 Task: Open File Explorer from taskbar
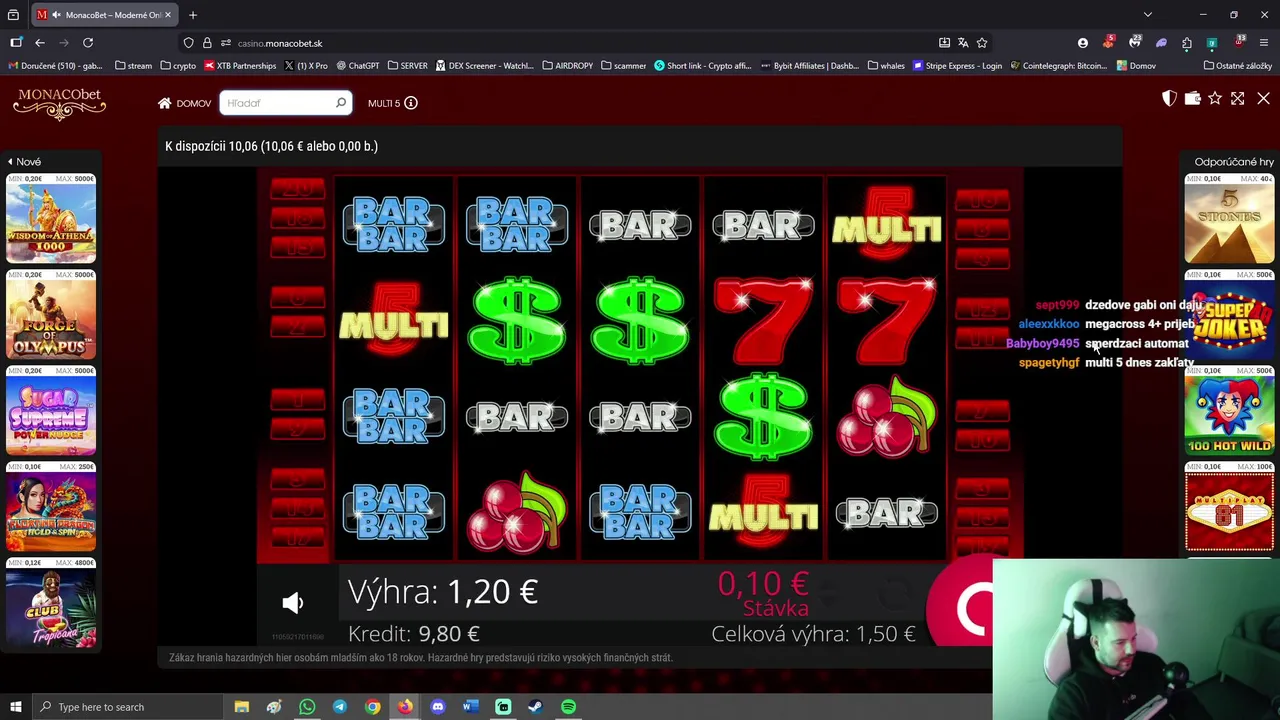(x=241, y=707)
